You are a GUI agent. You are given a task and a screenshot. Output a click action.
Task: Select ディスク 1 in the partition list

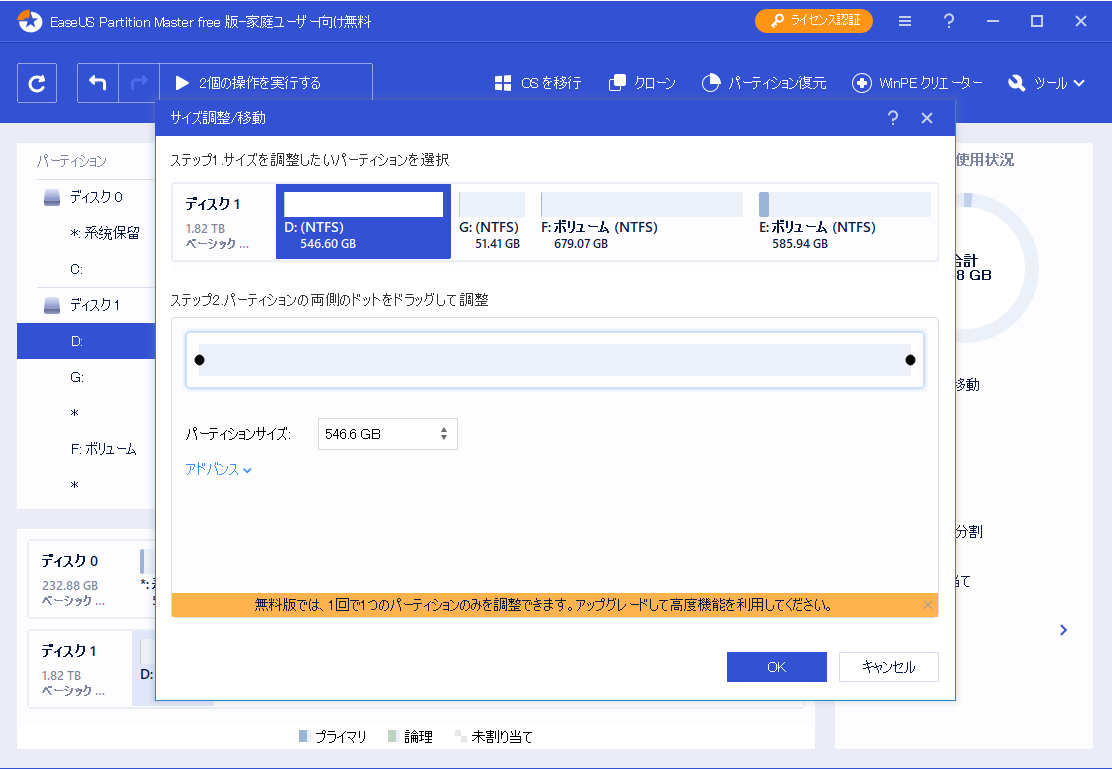tap(95, 306)
